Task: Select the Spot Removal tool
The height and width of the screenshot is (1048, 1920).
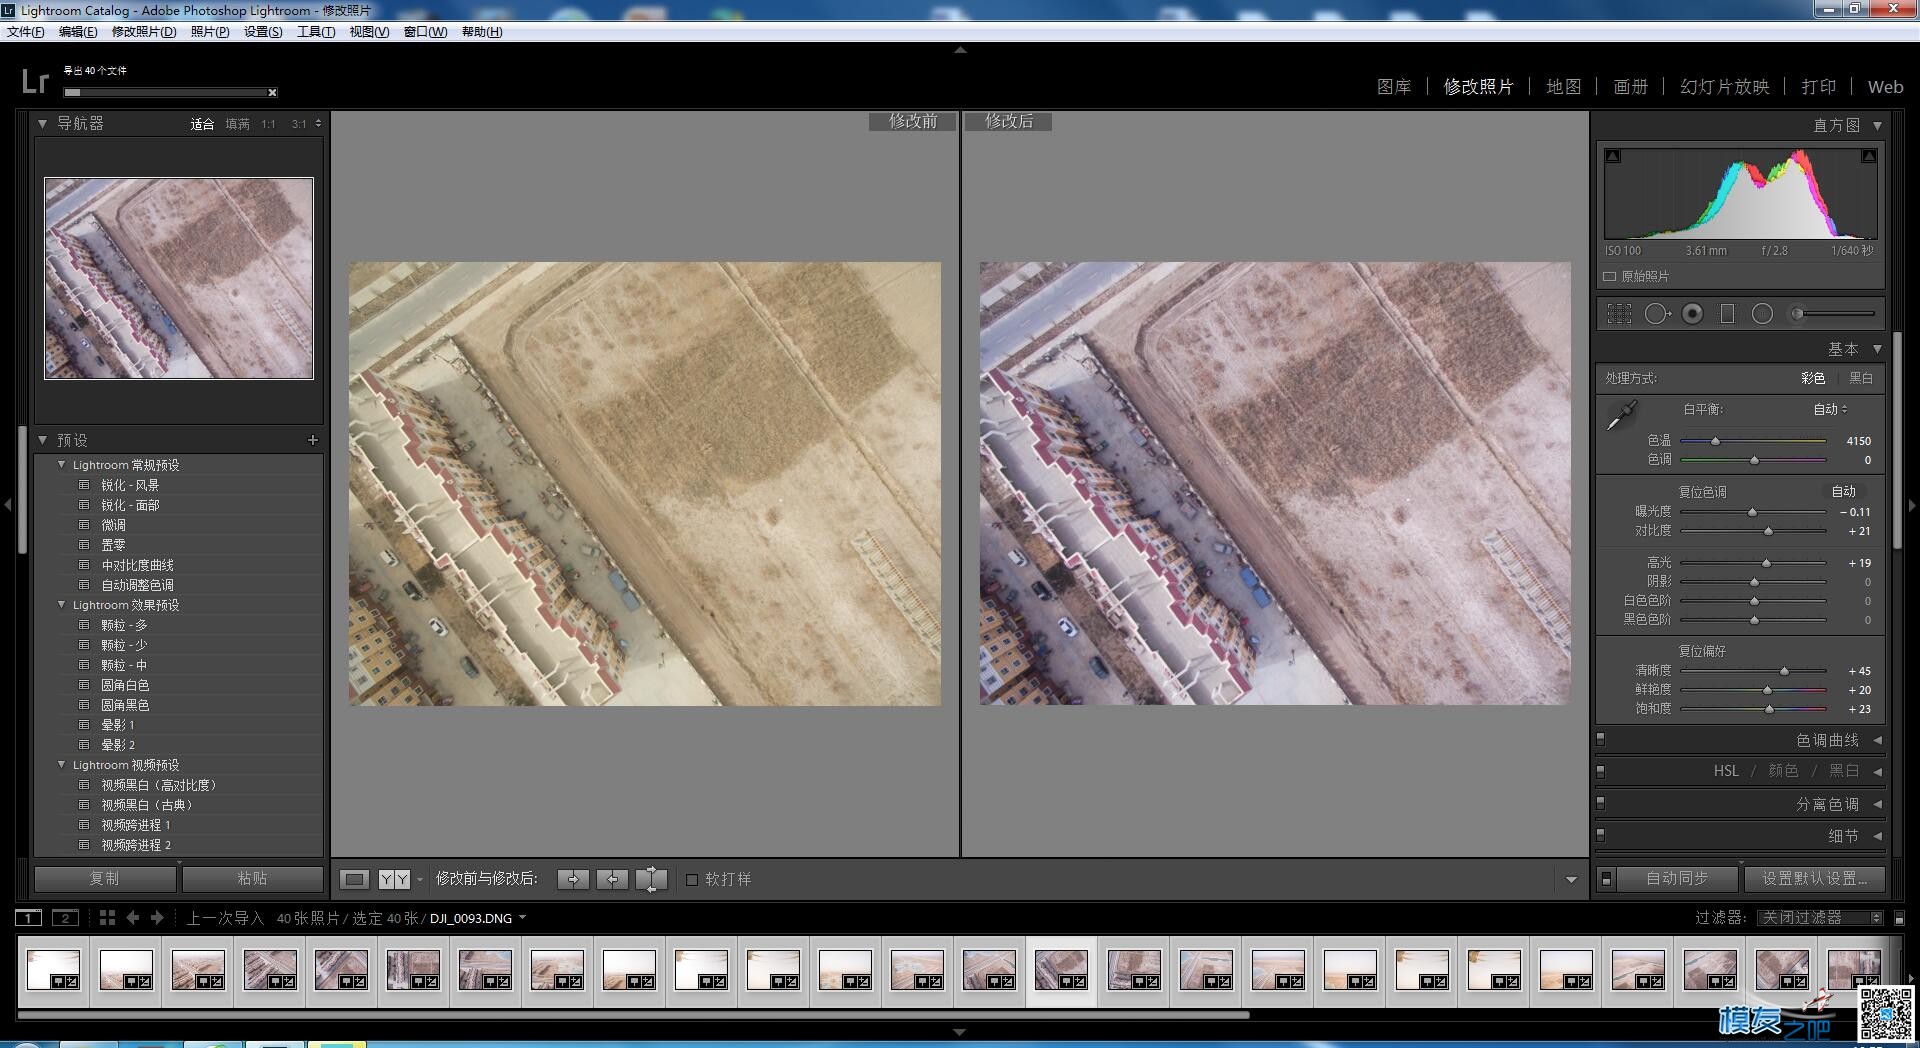Action: coord(1657,314)
